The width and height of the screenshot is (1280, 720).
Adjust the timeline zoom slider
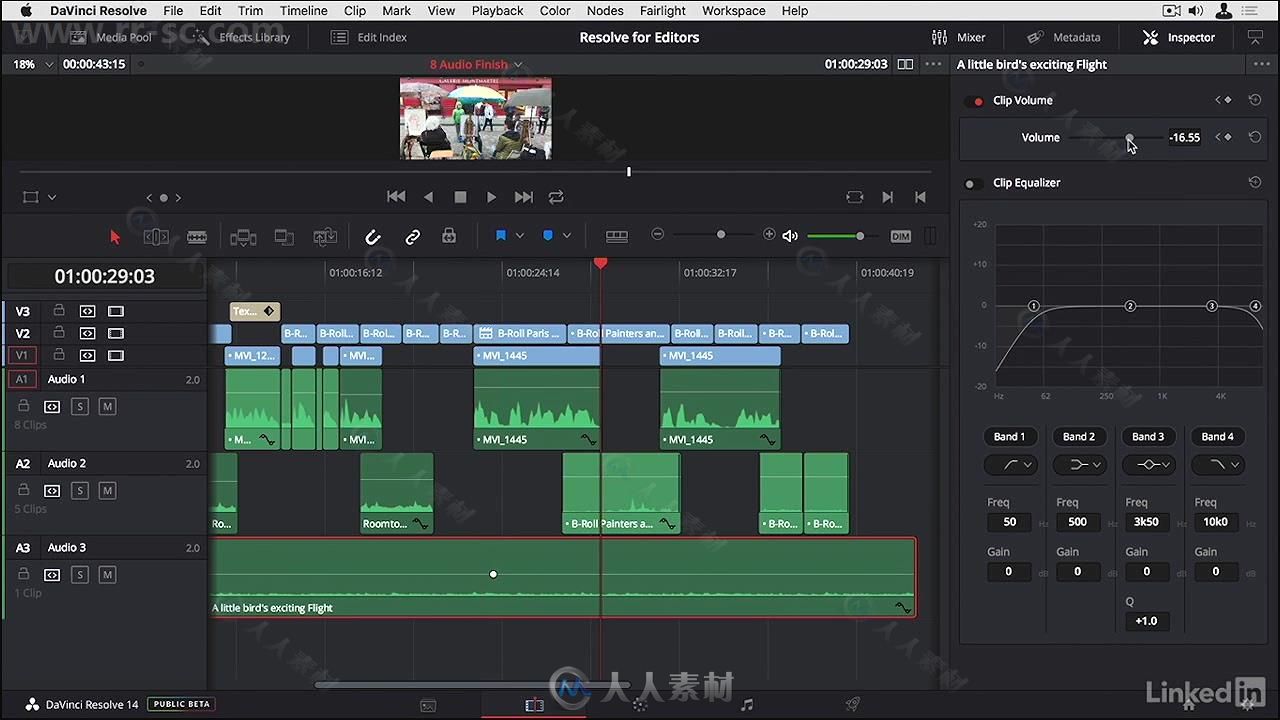[x=720, y=234]
